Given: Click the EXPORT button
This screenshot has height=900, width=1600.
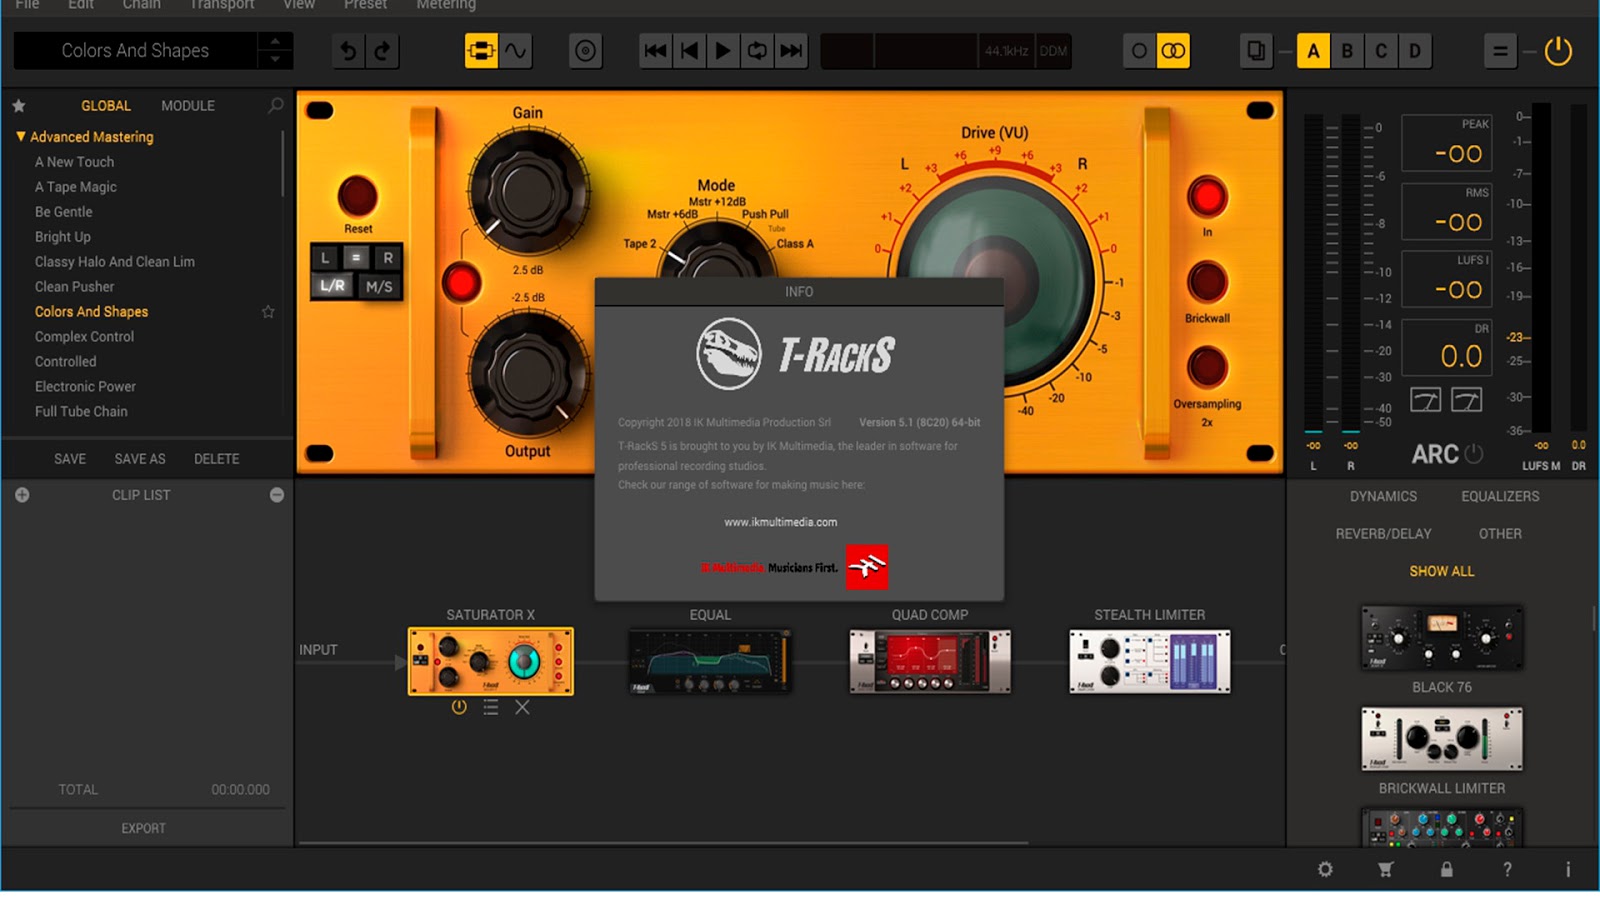Looking at the screenshot, I should (x=144, y=828).
